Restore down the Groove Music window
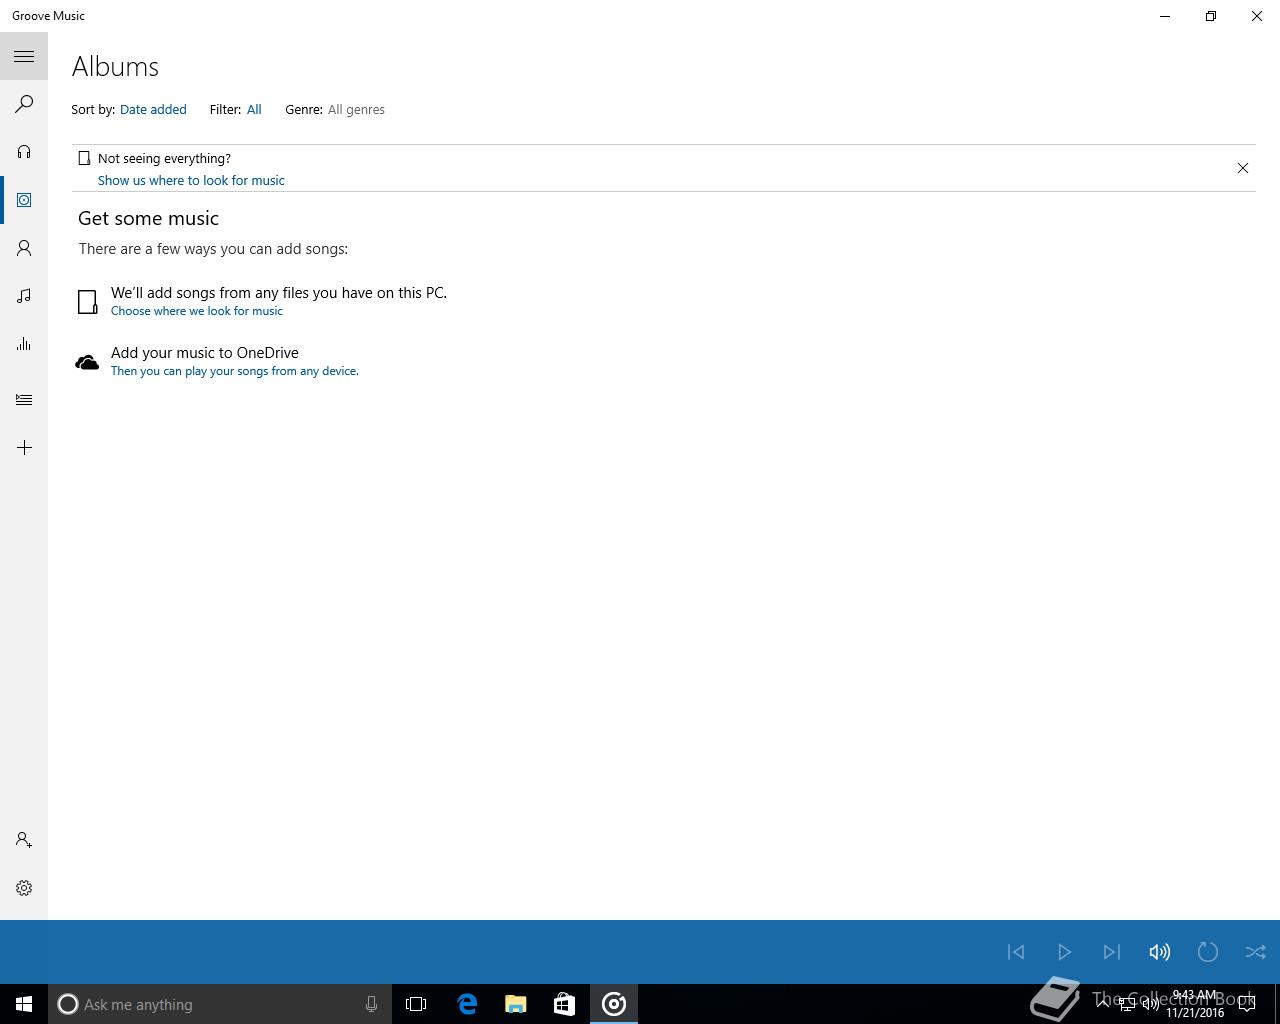The width and height of the screenshot is (1280, 1024). coord(1211,16)
